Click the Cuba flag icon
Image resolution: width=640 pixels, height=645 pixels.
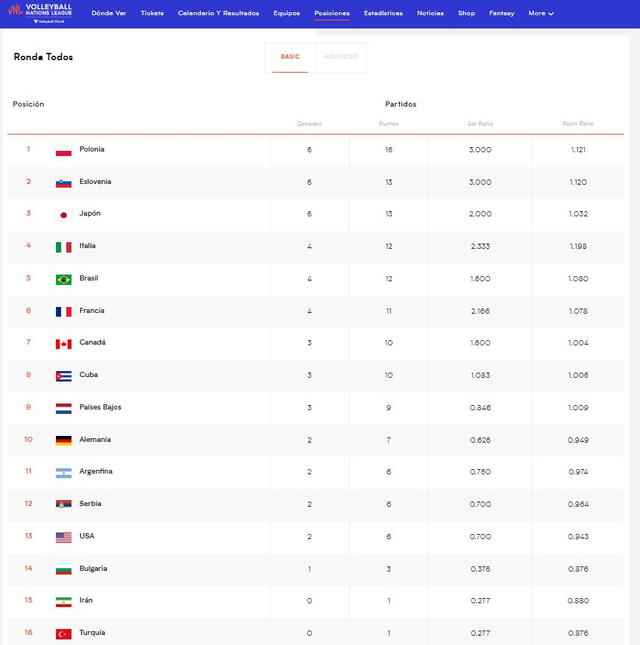coord(63,376)
